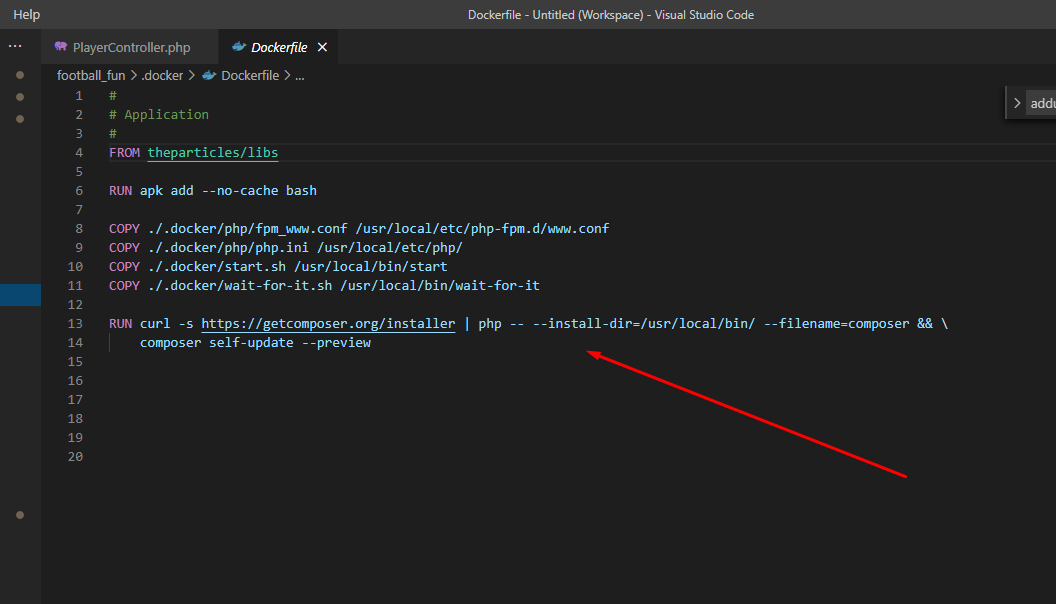Place cursor on "composer self-update --preview" text

[255, 343]
